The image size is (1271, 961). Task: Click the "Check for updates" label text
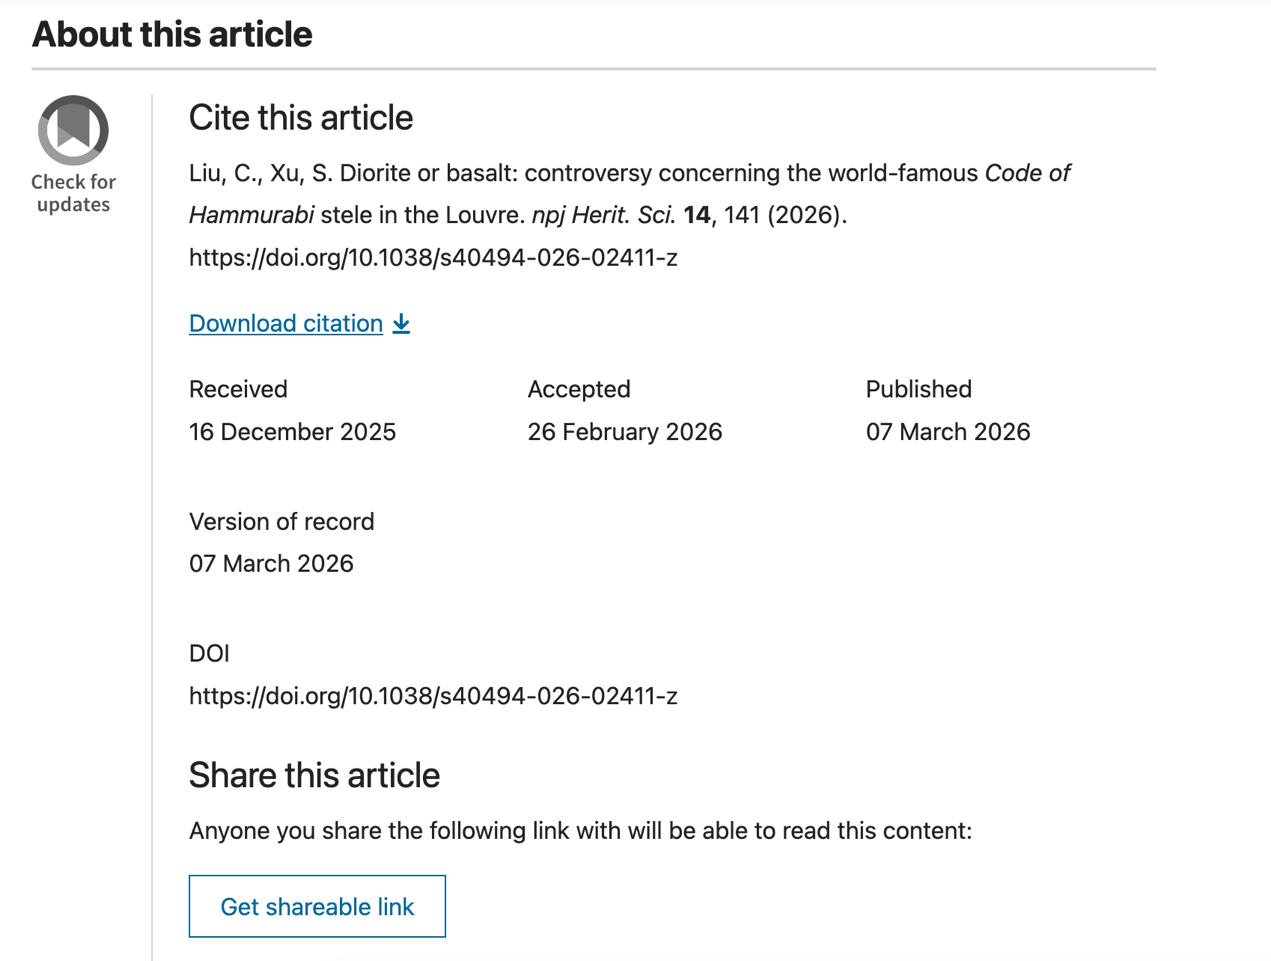[x=73, y=193]
